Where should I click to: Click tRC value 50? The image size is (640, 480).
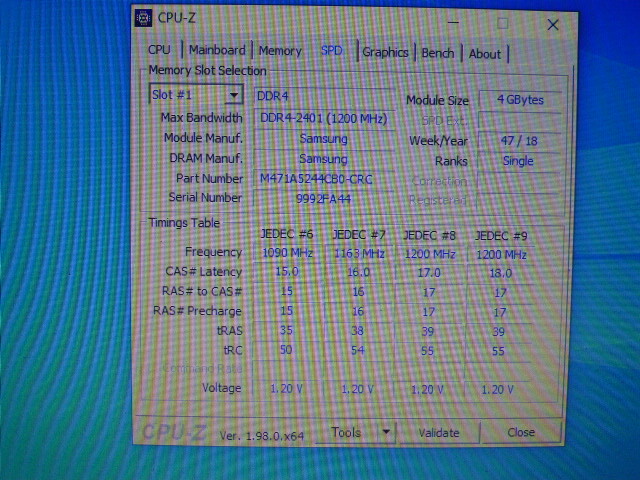pyautogui.click(x=286, y=350)
